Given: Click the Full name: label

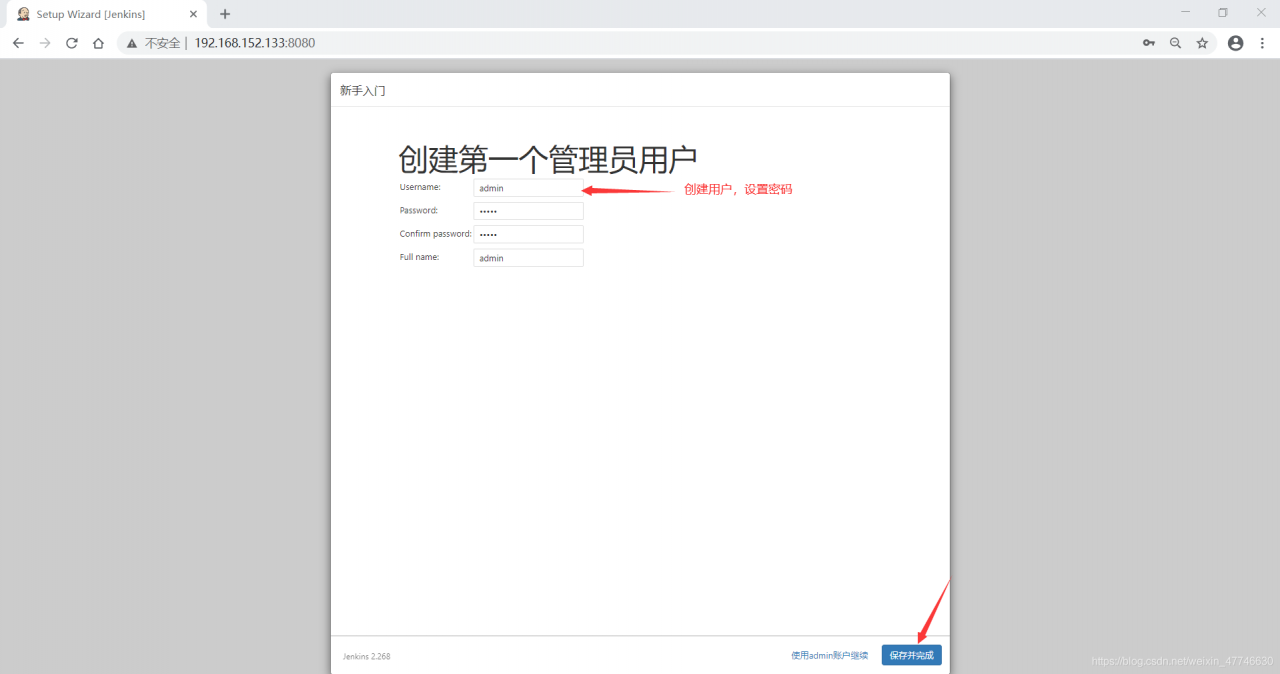Looking at the screenshot, I should pos(420,257).
